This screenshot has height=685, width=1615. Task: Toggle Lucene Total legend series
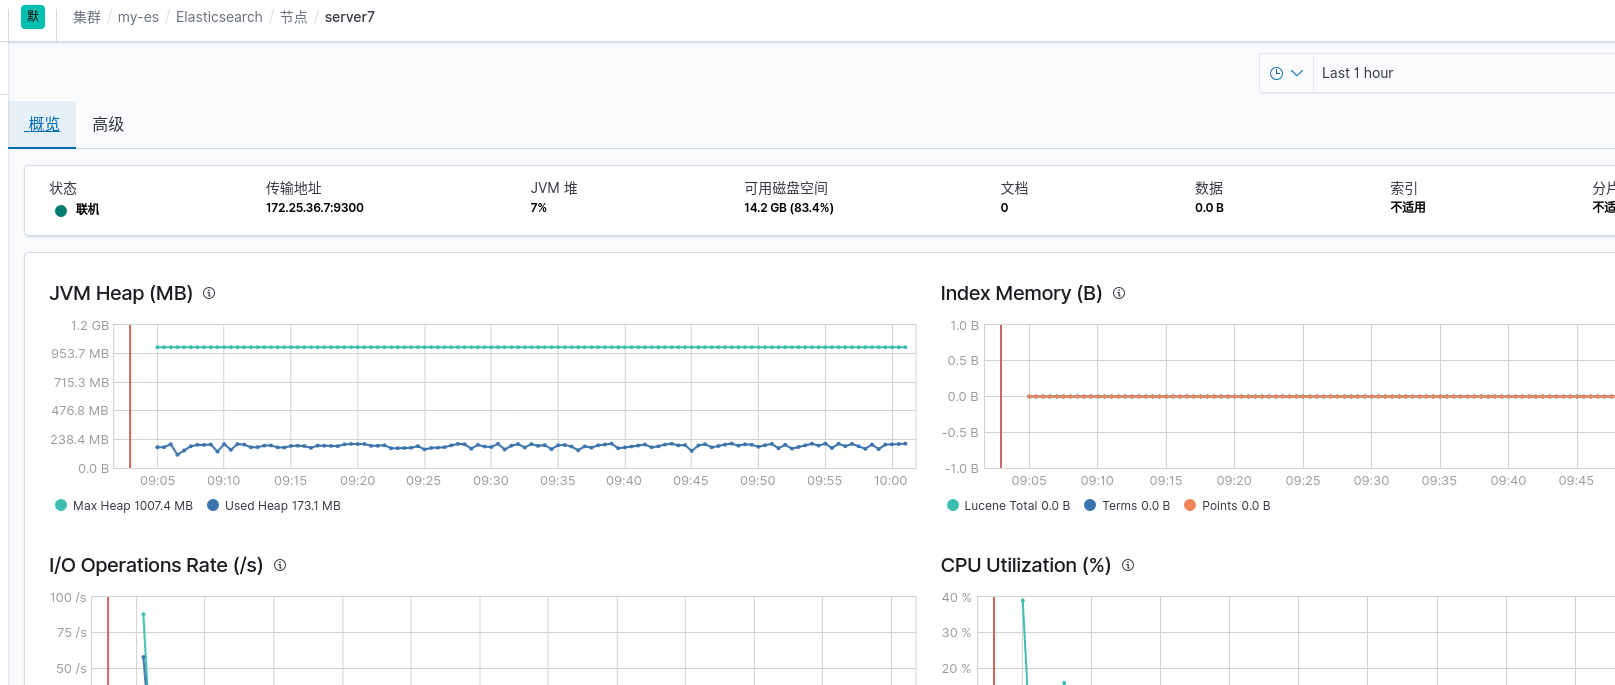pyautogui.click(x=1008, y=506)
